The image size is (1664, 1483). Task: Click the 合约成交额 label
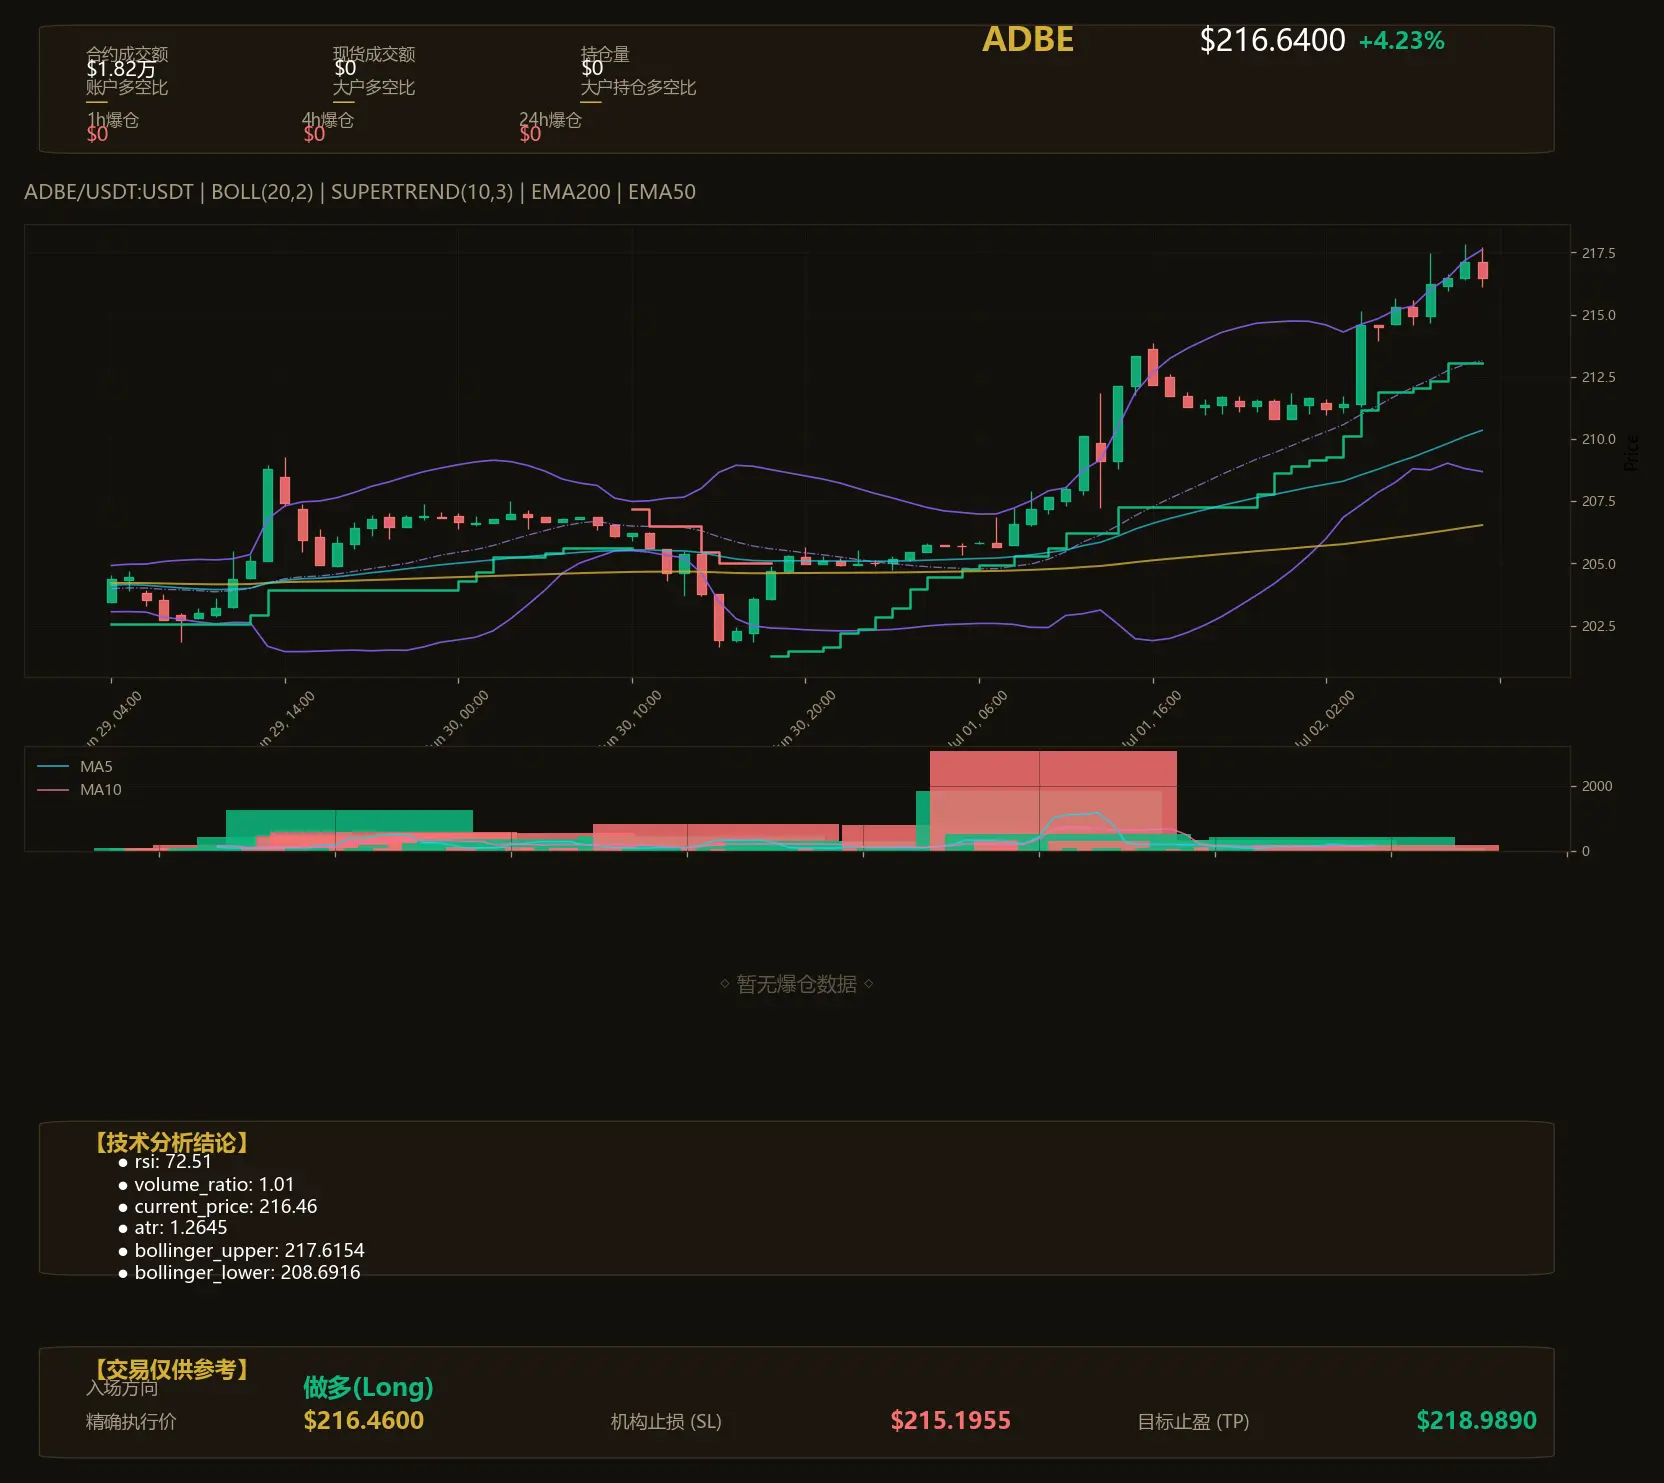click(x=127, y=54)
